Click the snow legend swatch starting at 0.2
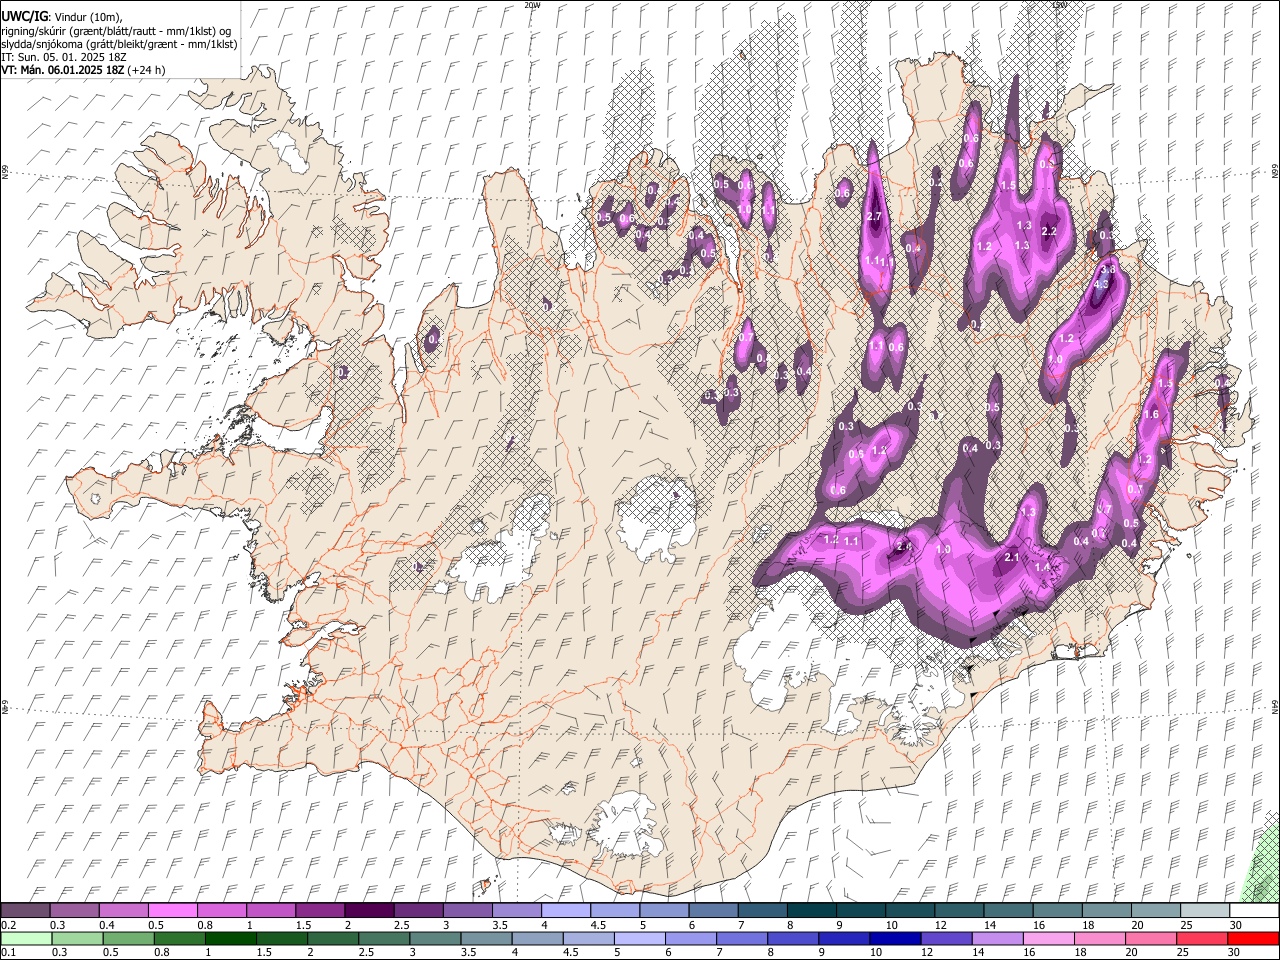This screenshot has height=960, width=1280. coord(25,910)
